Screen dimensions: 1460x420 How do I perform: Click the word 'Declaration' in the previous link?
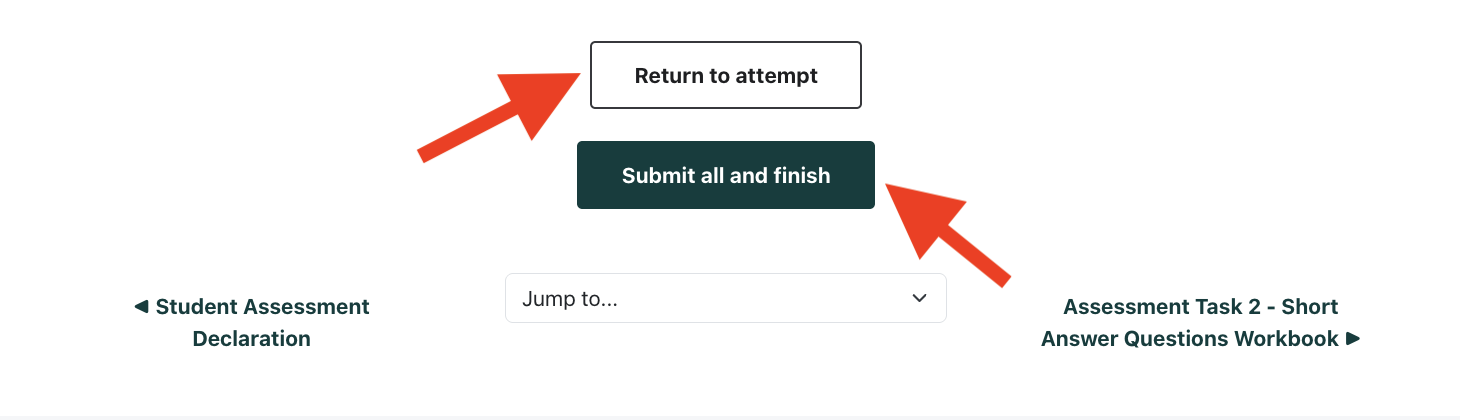click(252, 339)
